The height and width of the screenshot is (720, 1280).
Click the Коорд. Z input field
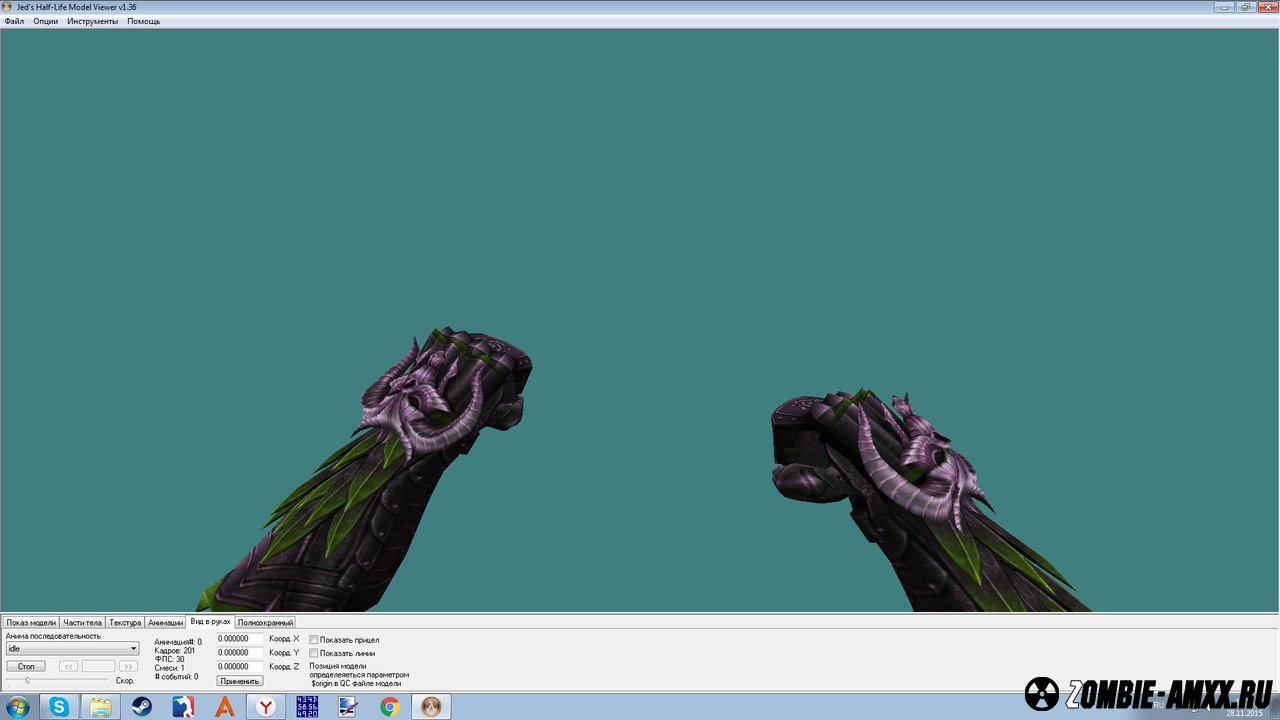[241, 667]
